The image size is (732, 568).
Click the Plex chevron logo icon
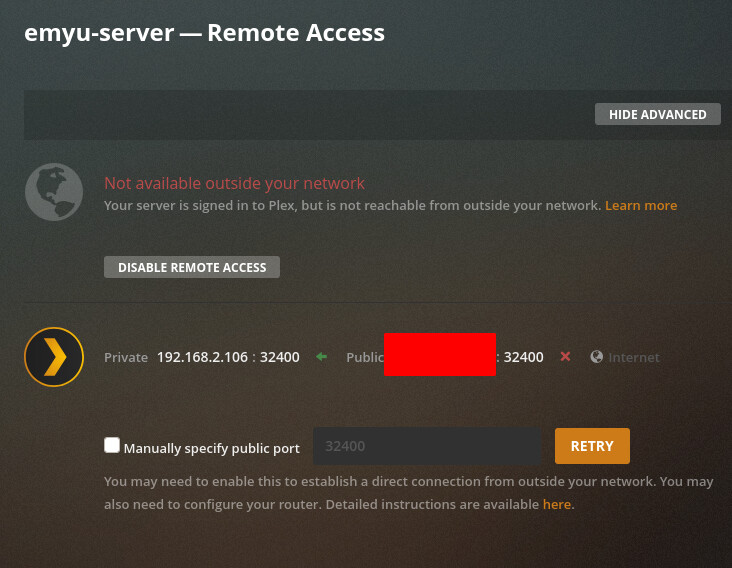point(53,356)
